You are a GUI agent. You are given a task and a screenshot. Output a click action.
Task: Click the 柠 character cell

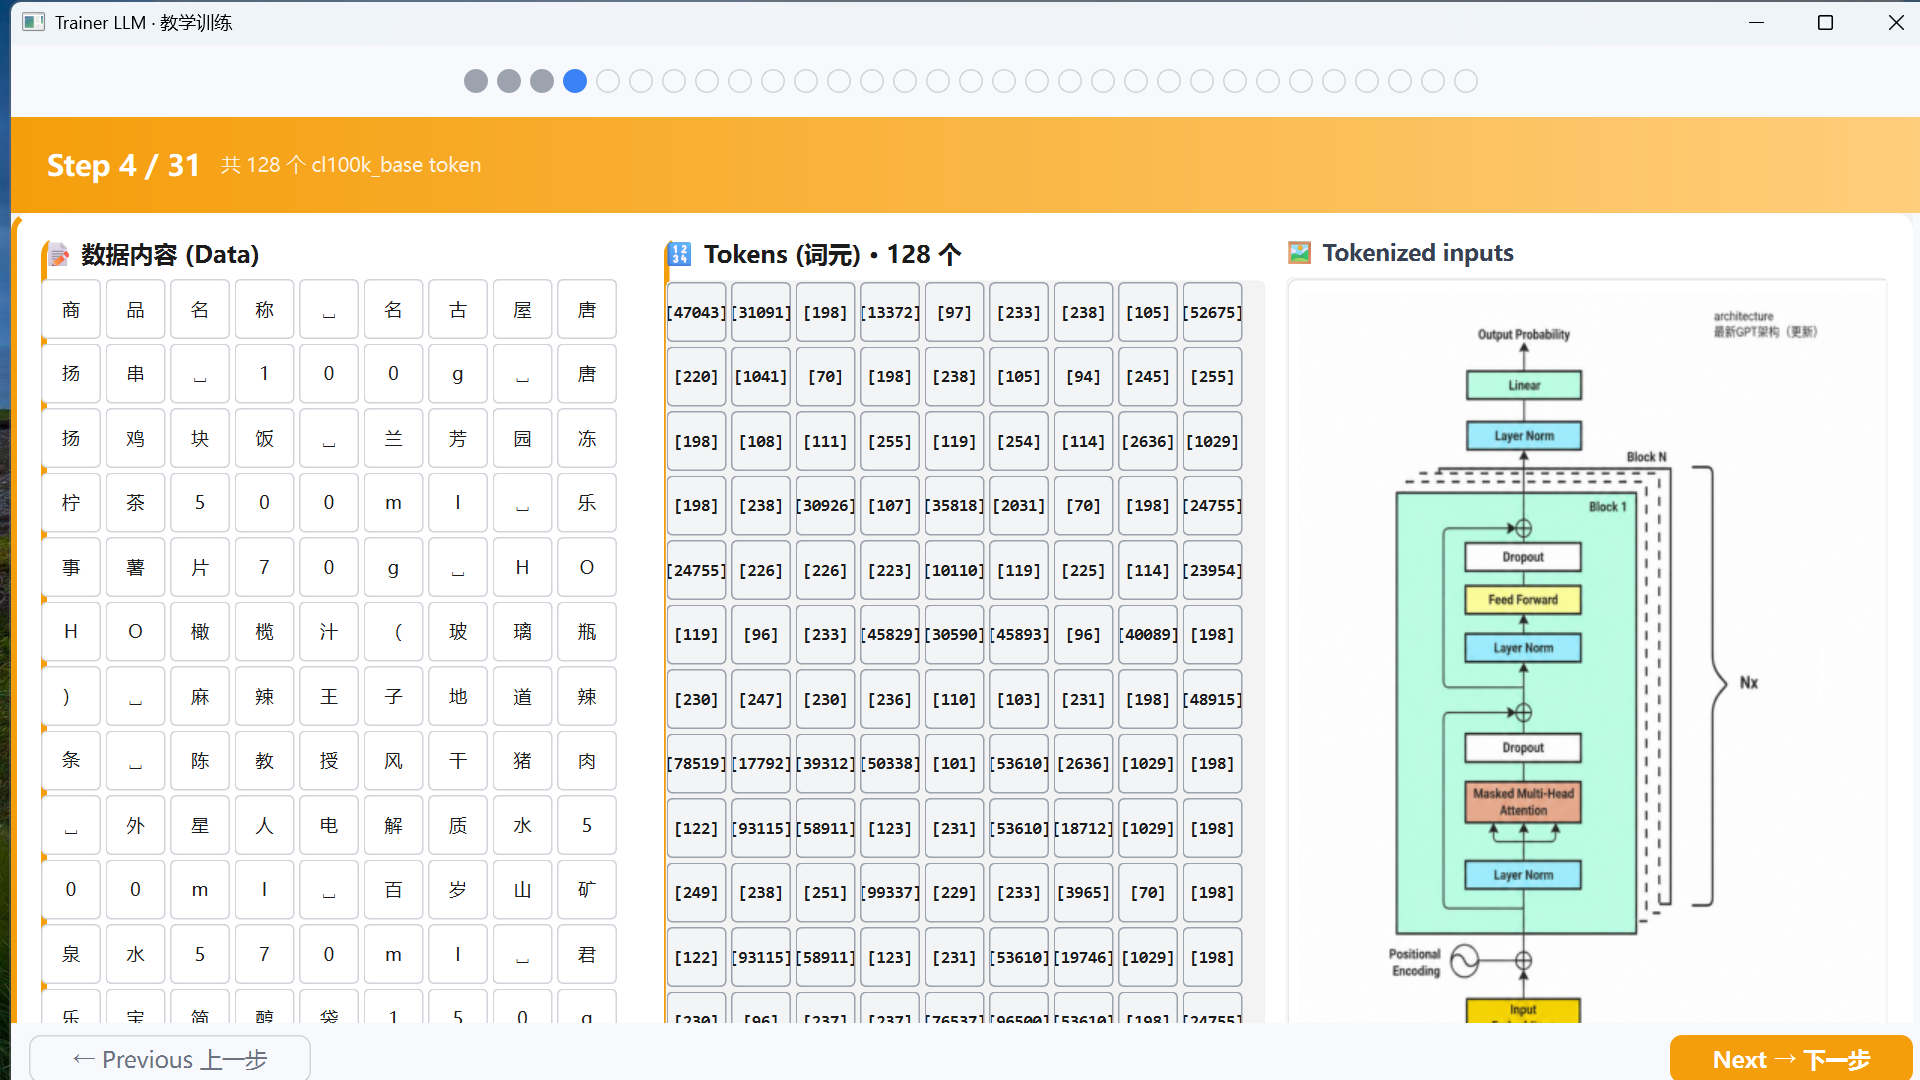click(71, 503)
